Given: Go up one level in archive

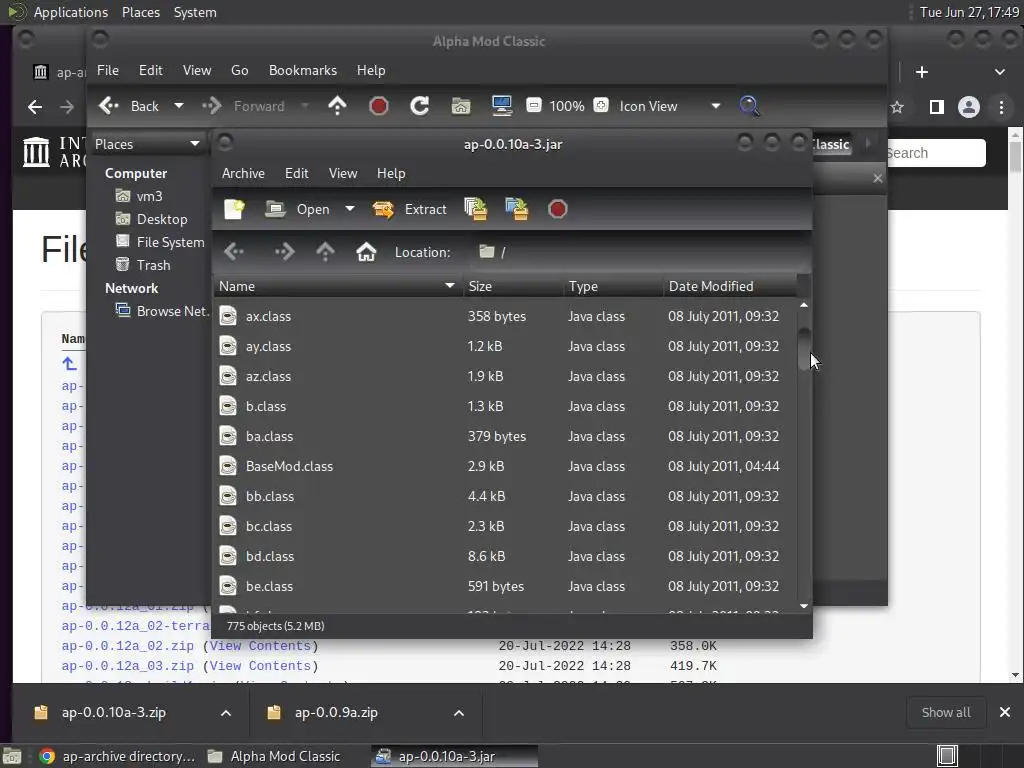Looking at the screenshot, I should (325, 252).
